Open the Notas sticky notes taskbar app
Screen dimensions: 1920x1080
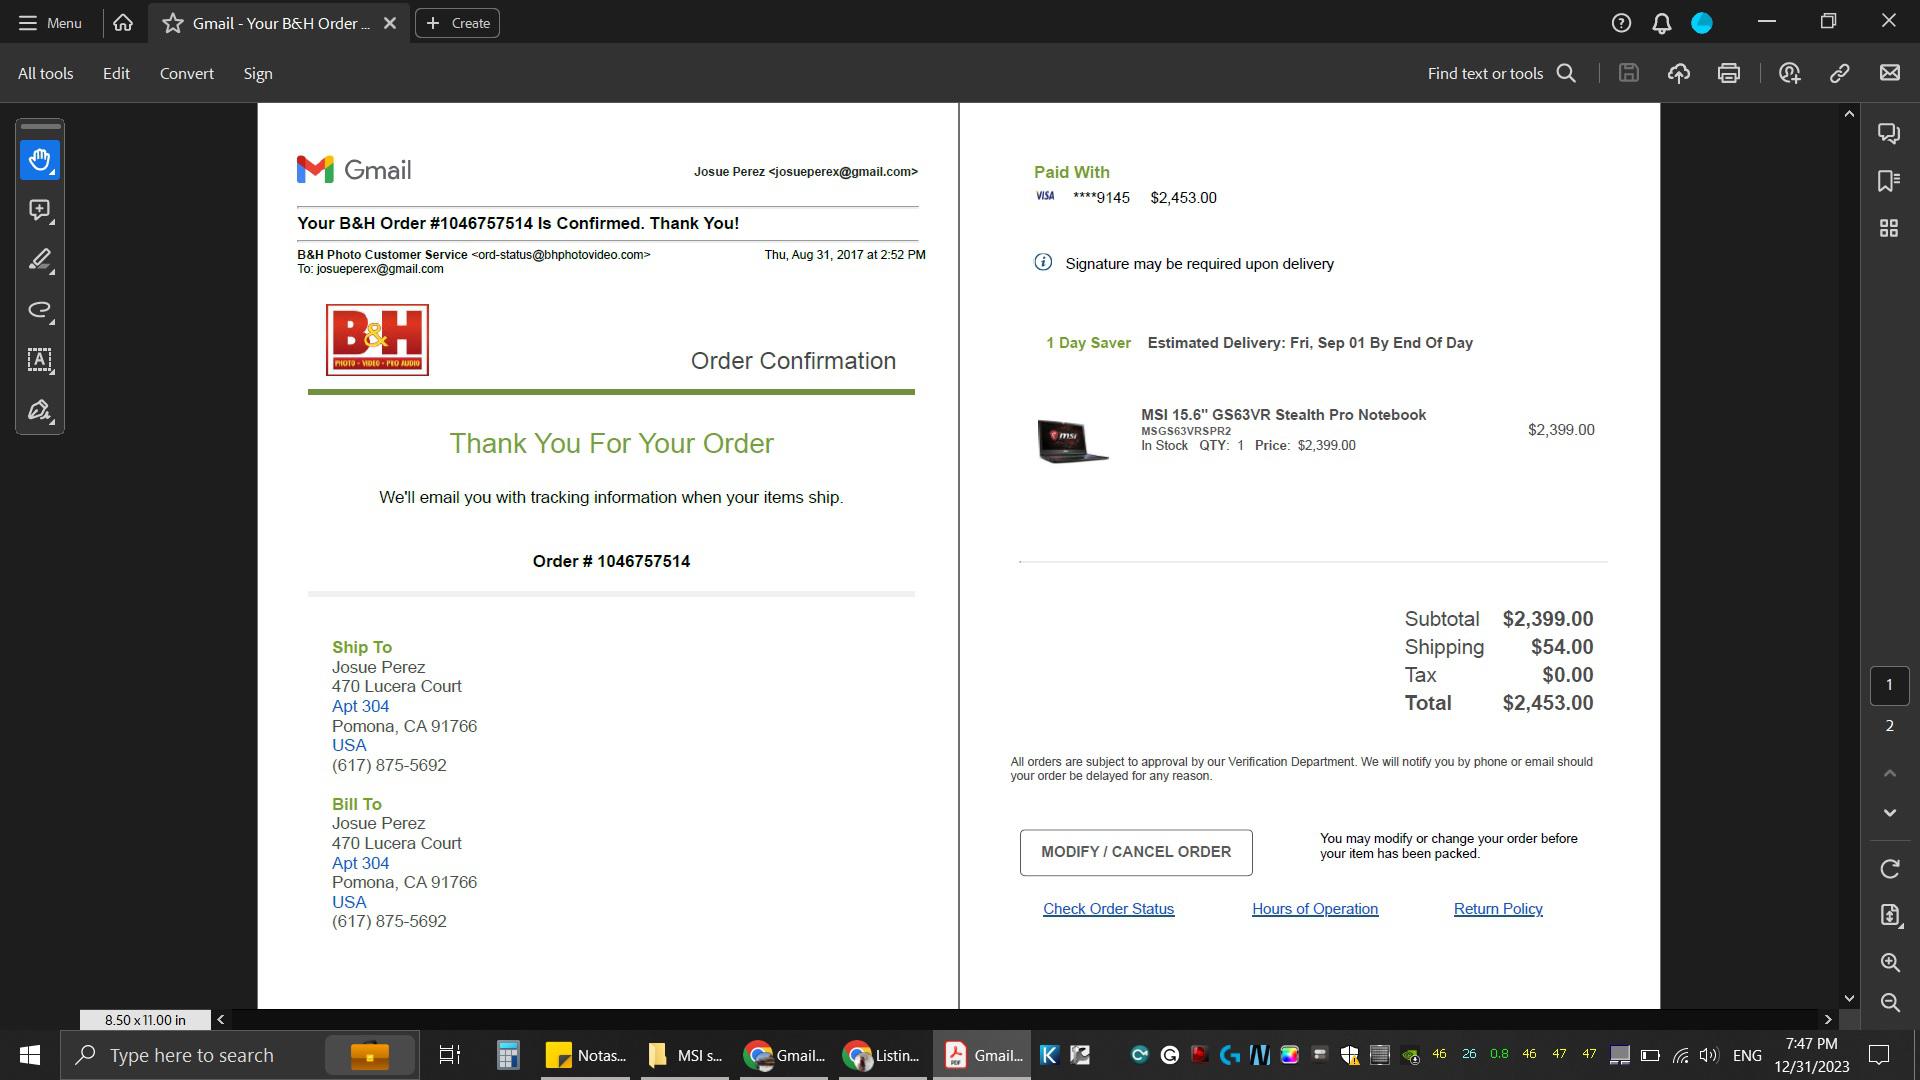[x=586, y=1055]
